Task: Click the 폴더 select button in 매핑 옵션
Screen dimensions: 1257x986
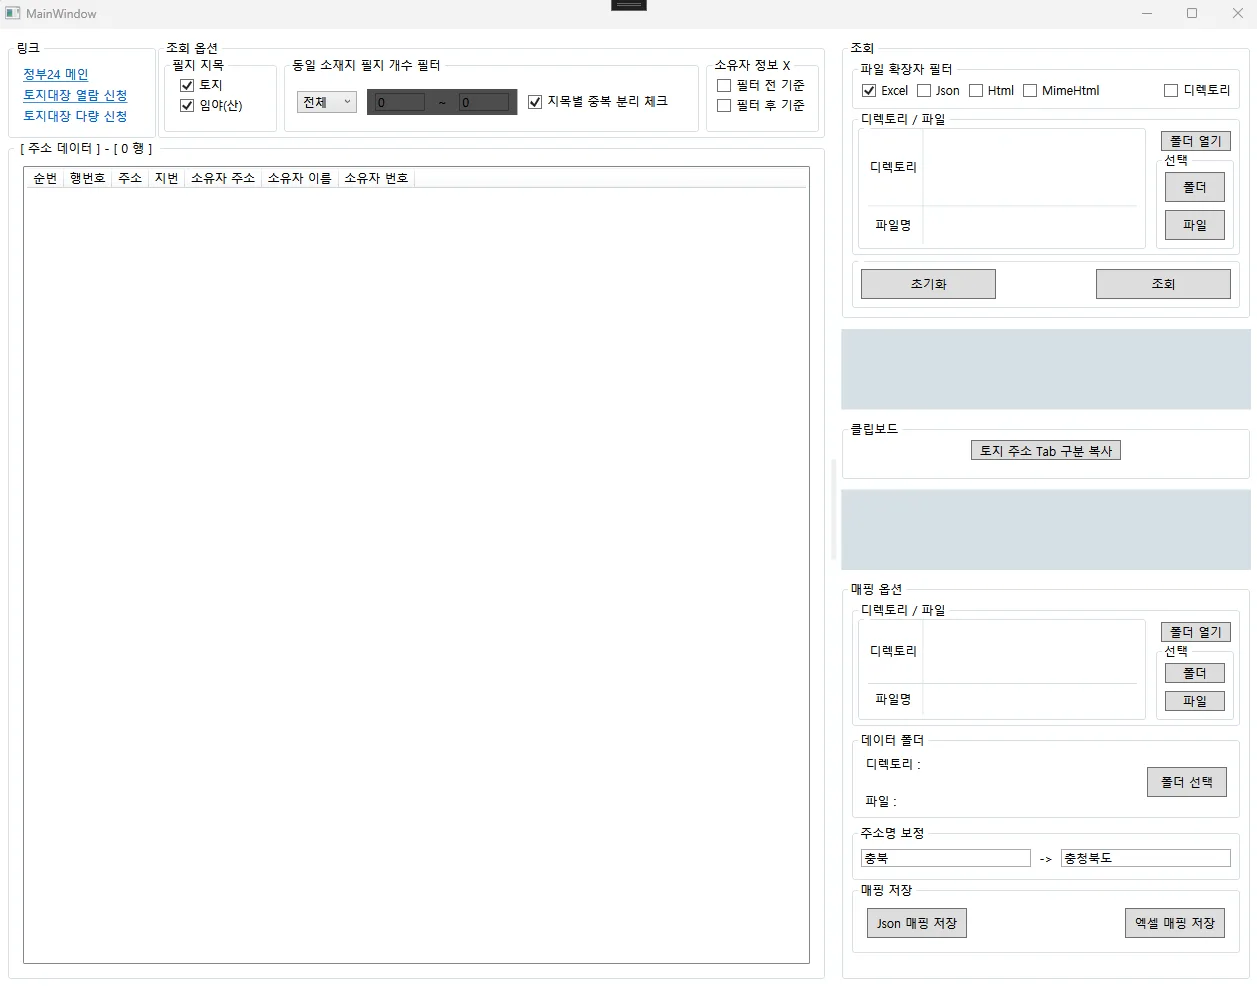Action: tap(1195, 673)
